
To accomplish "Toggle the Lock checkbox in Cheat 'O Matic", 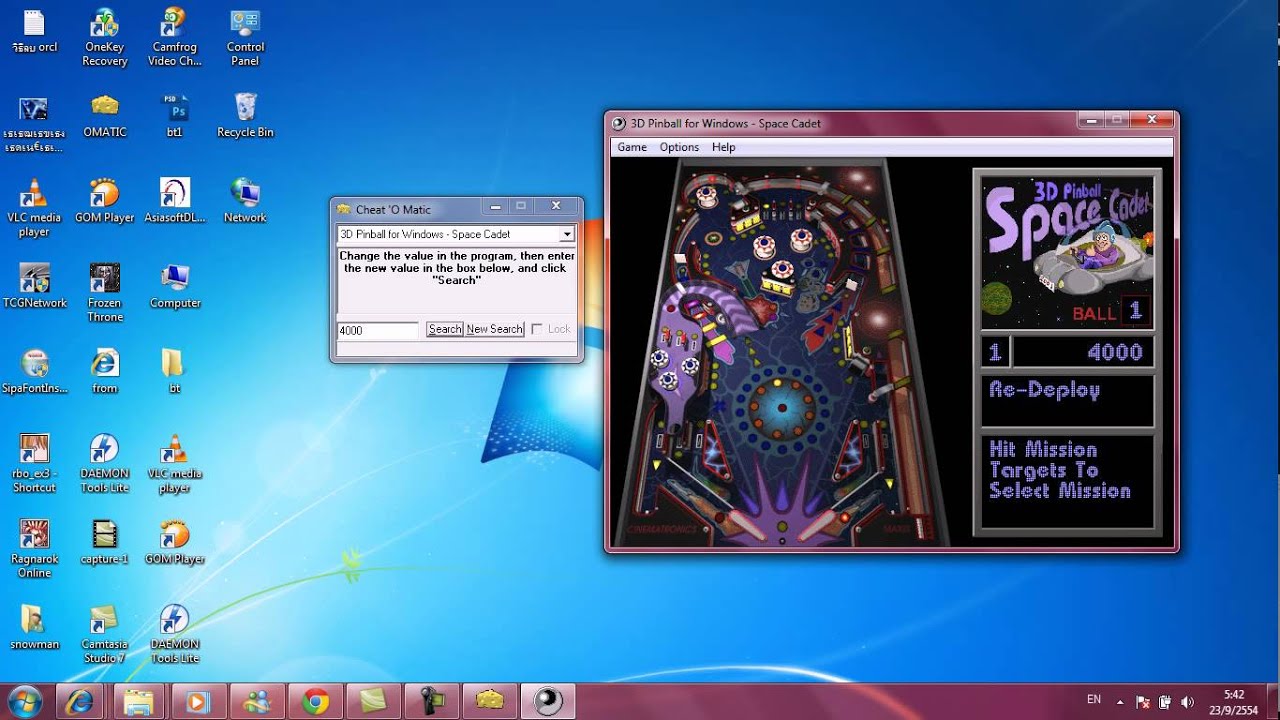I will (x=537, y=329).
